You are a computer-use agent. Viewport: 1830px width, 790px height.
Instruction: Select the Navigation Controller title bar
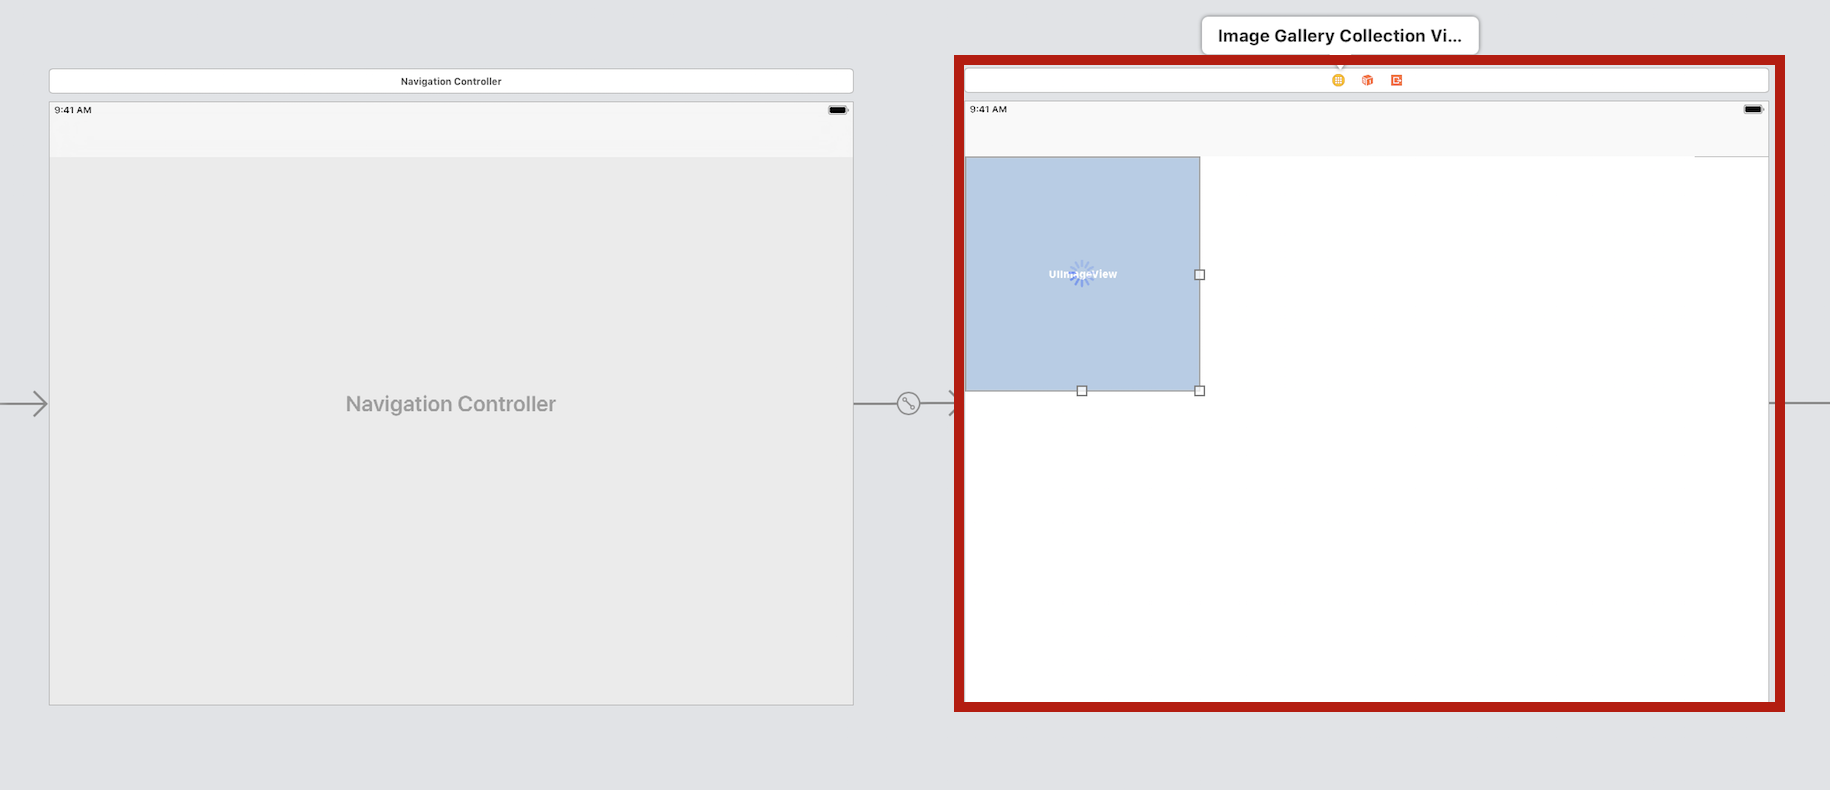(x=451, y=81)
